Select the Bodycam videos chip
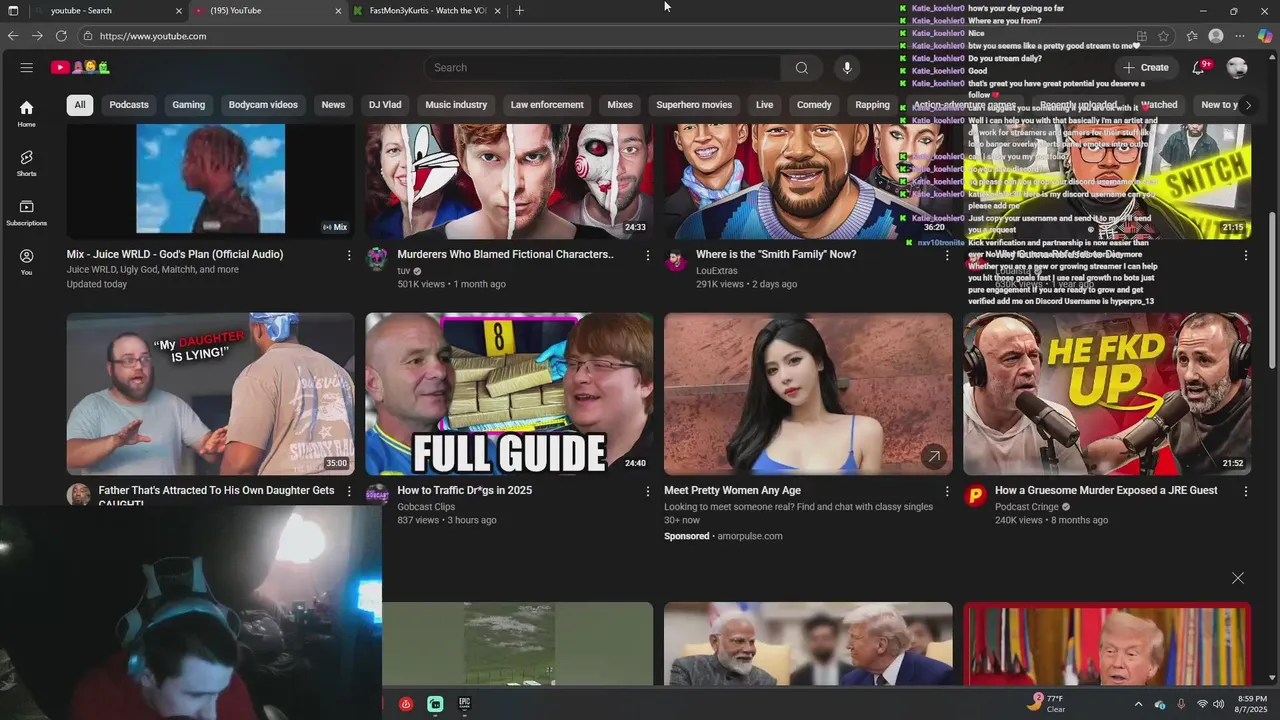 (263, 105)
